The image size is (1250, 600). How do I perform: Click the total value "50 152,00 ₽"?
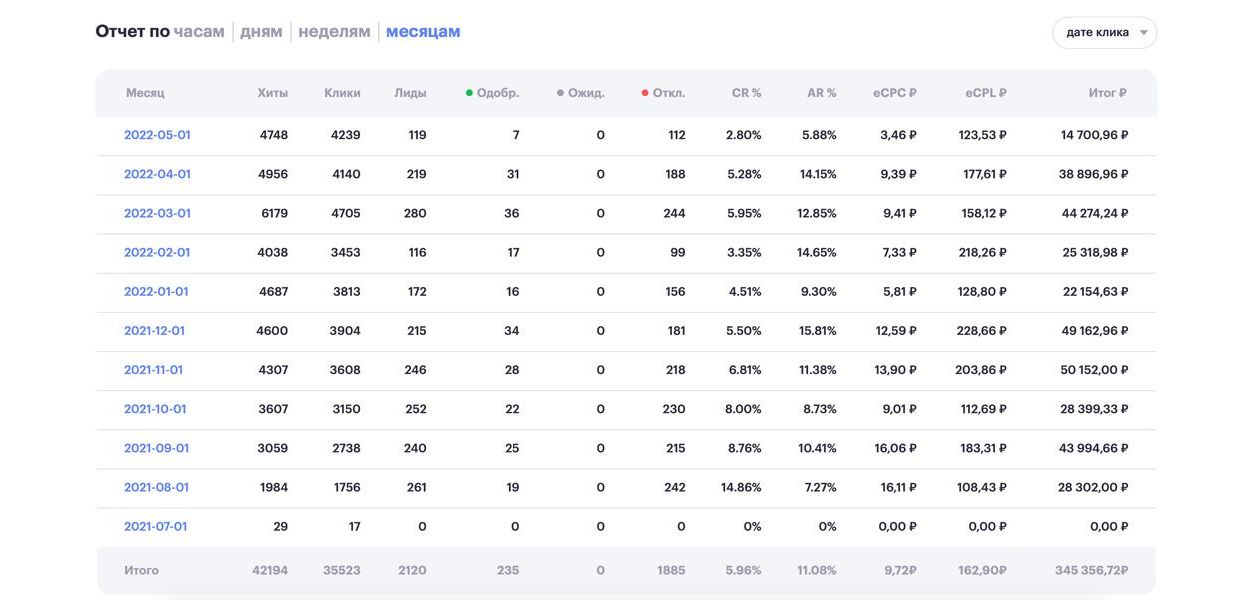coord(1095,370)
